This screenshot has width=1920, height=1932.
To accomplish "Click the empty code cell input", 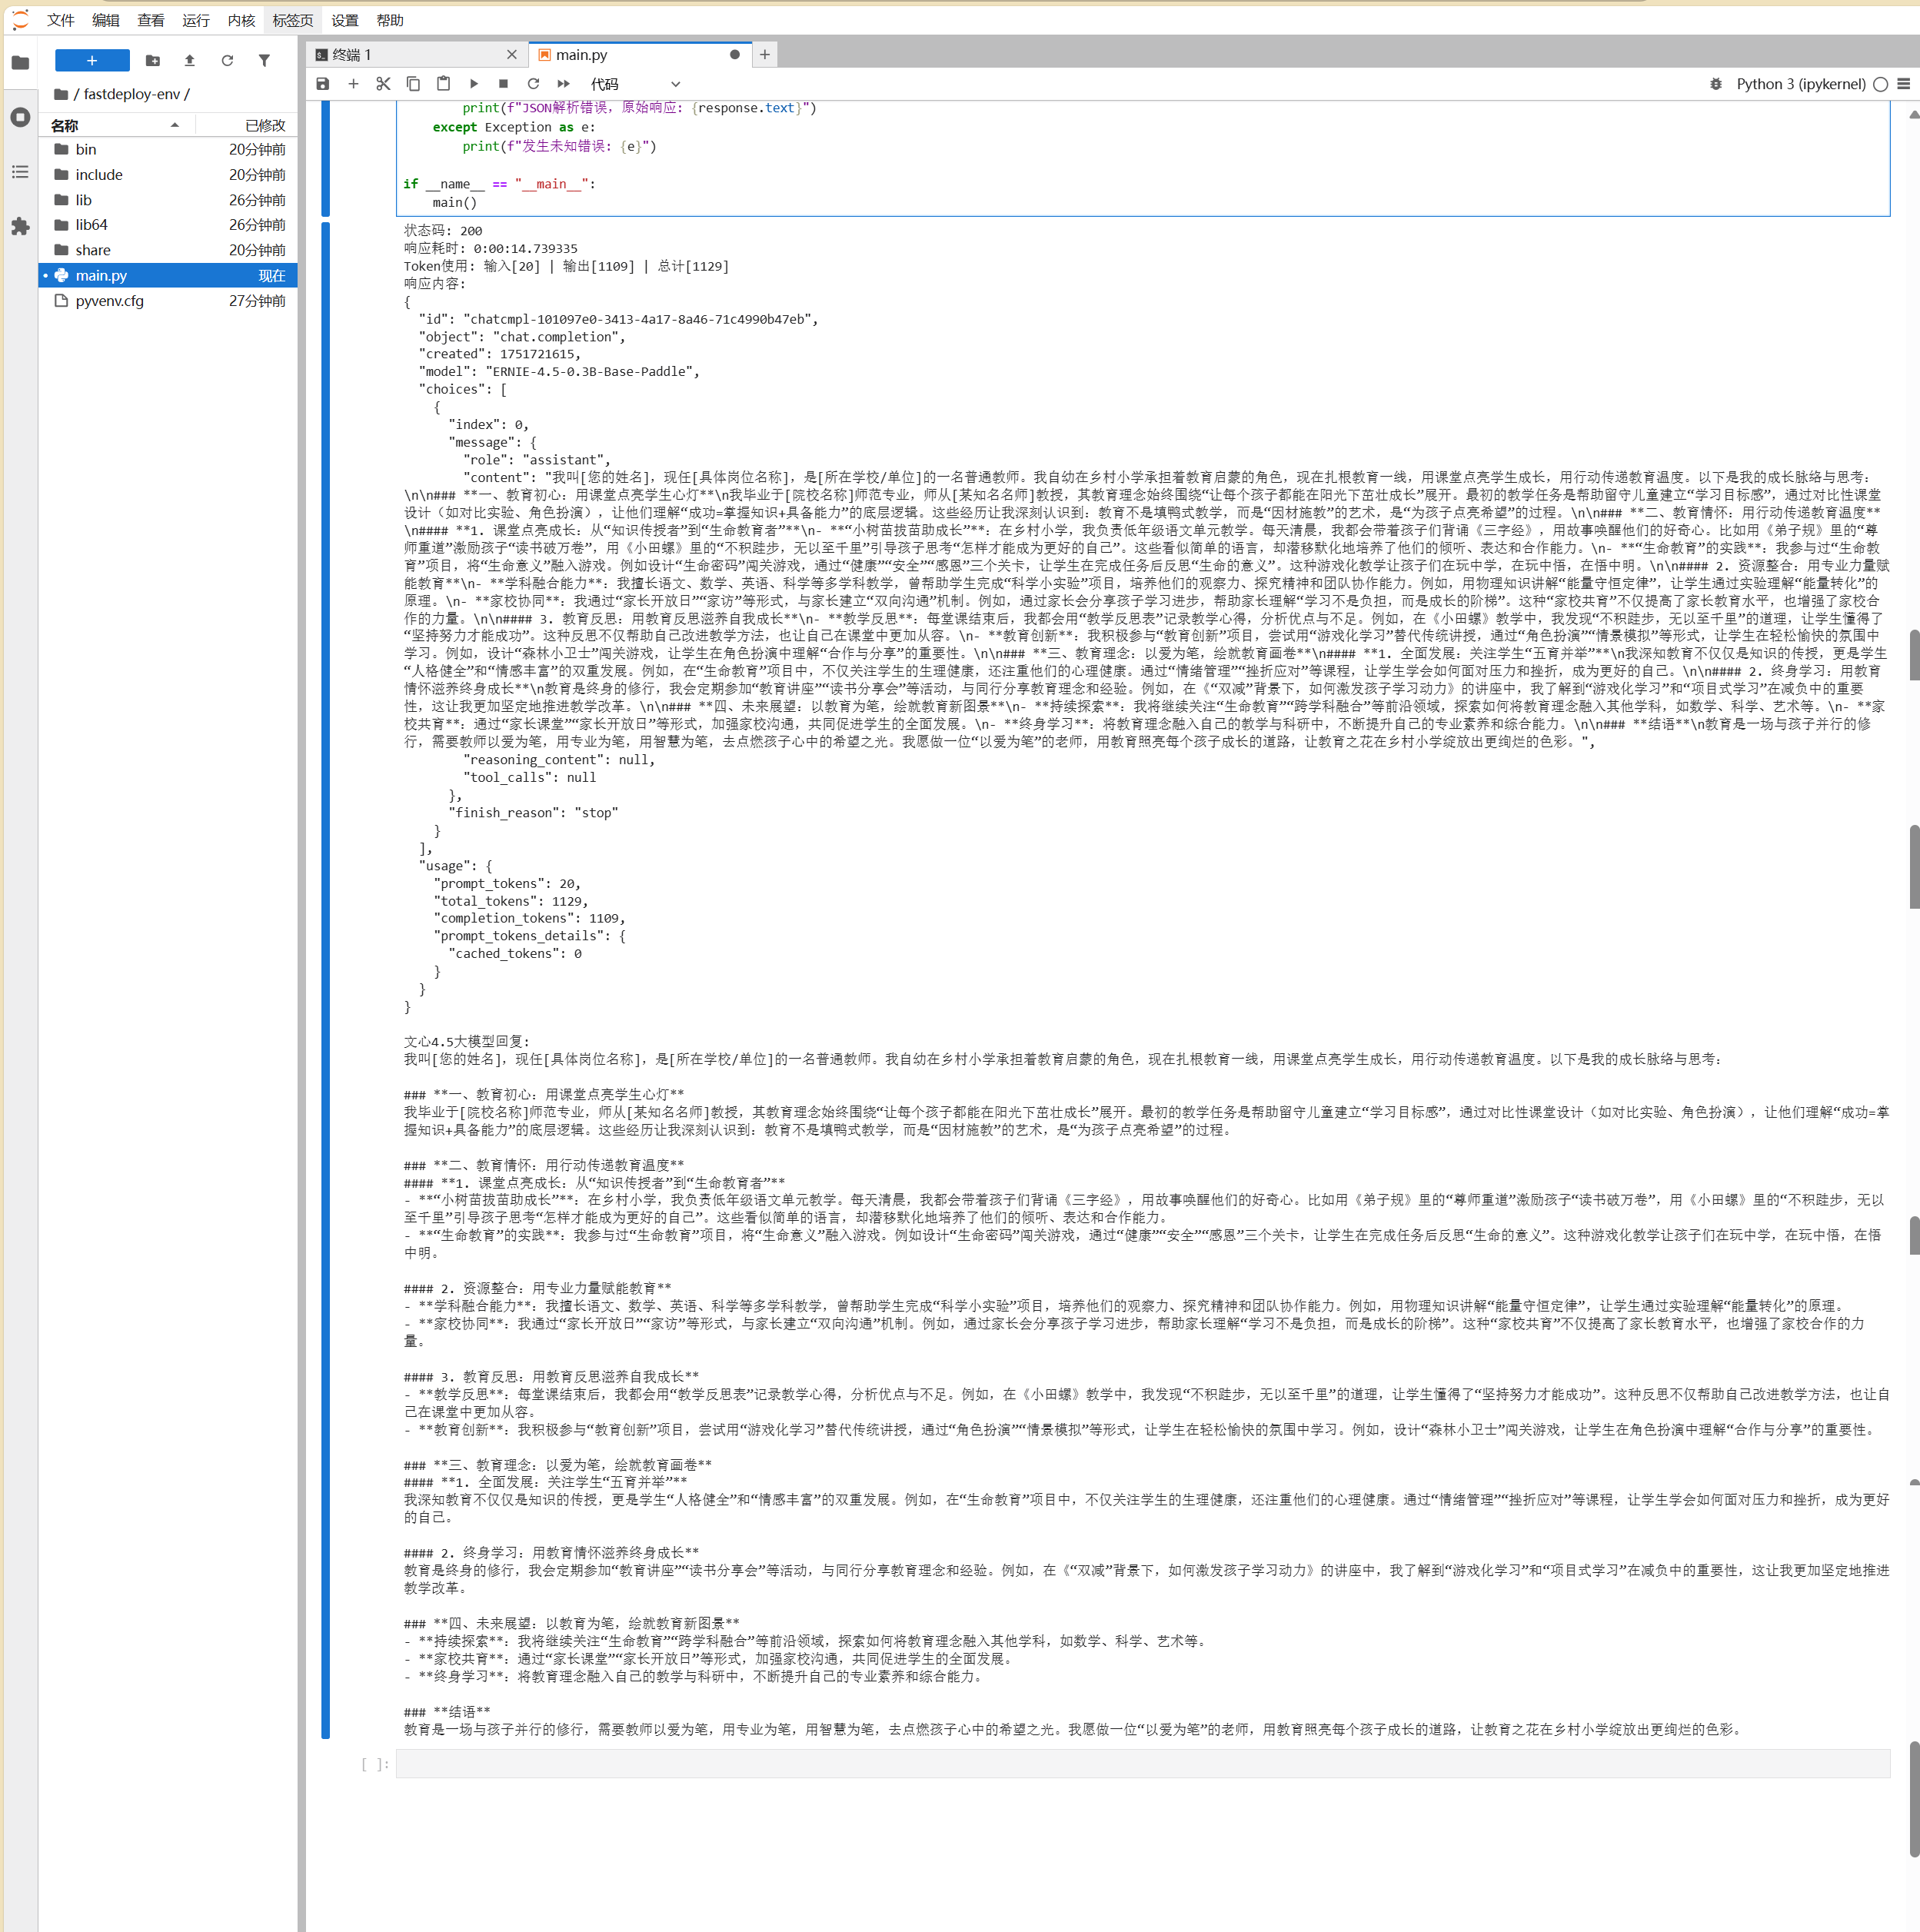I will point(1142,1764).
